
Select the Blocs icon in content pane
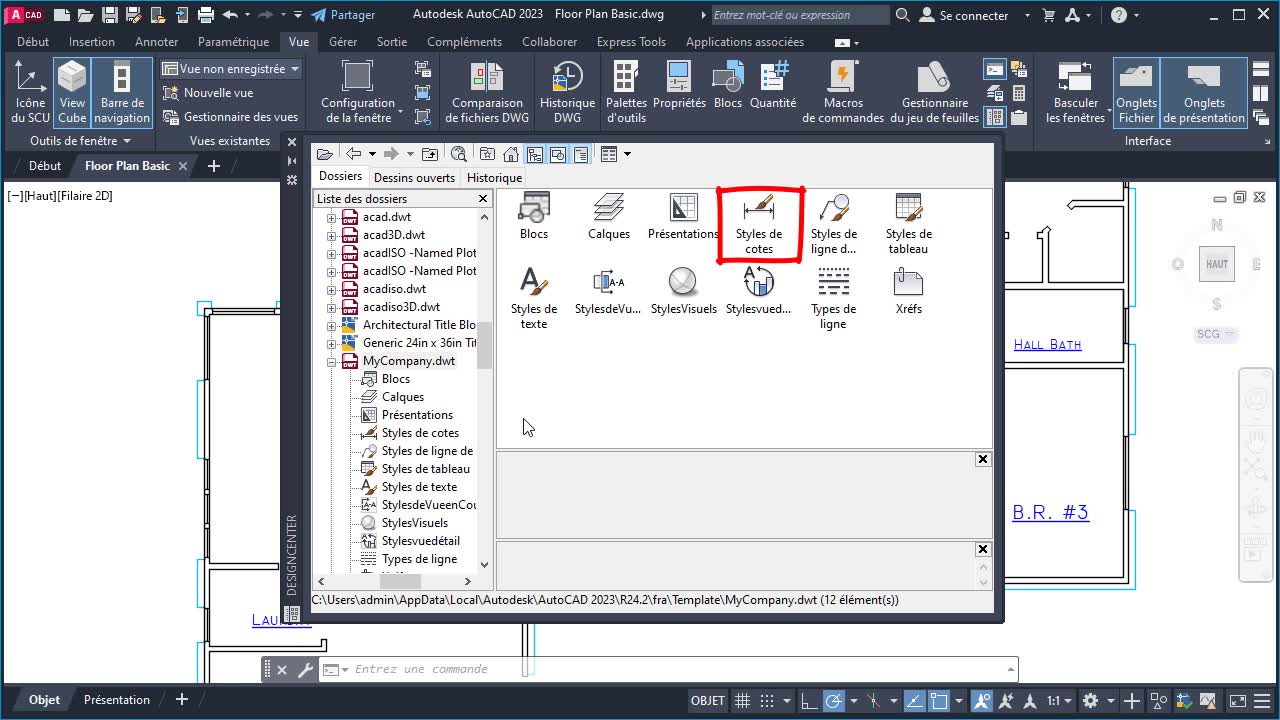tap(534, 216)
